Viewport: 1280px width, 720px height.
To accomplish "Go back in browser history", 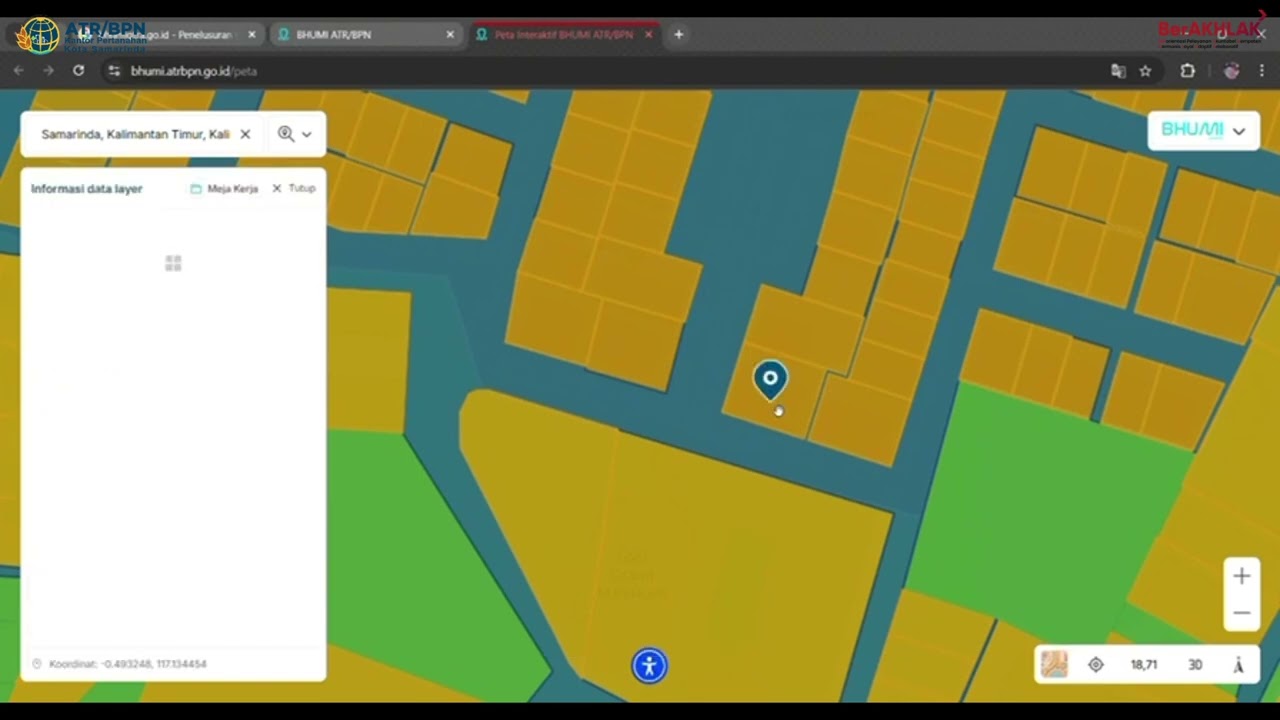I will pos(19,71).
